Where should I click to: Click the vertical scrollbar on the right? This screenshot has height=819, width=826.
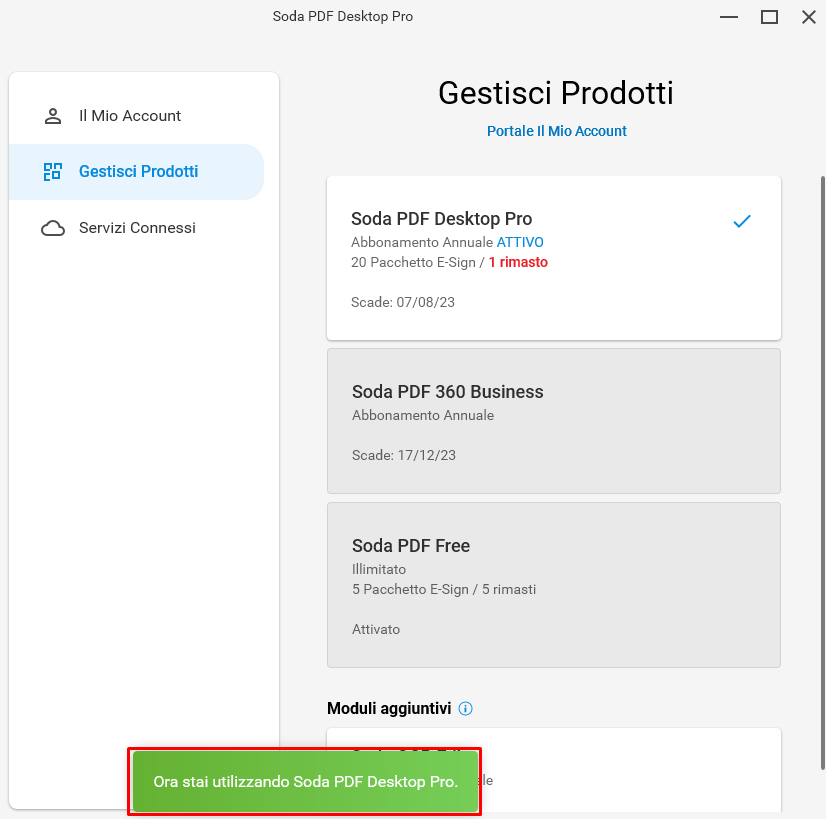pyautogui.click(x=823, y=473)
